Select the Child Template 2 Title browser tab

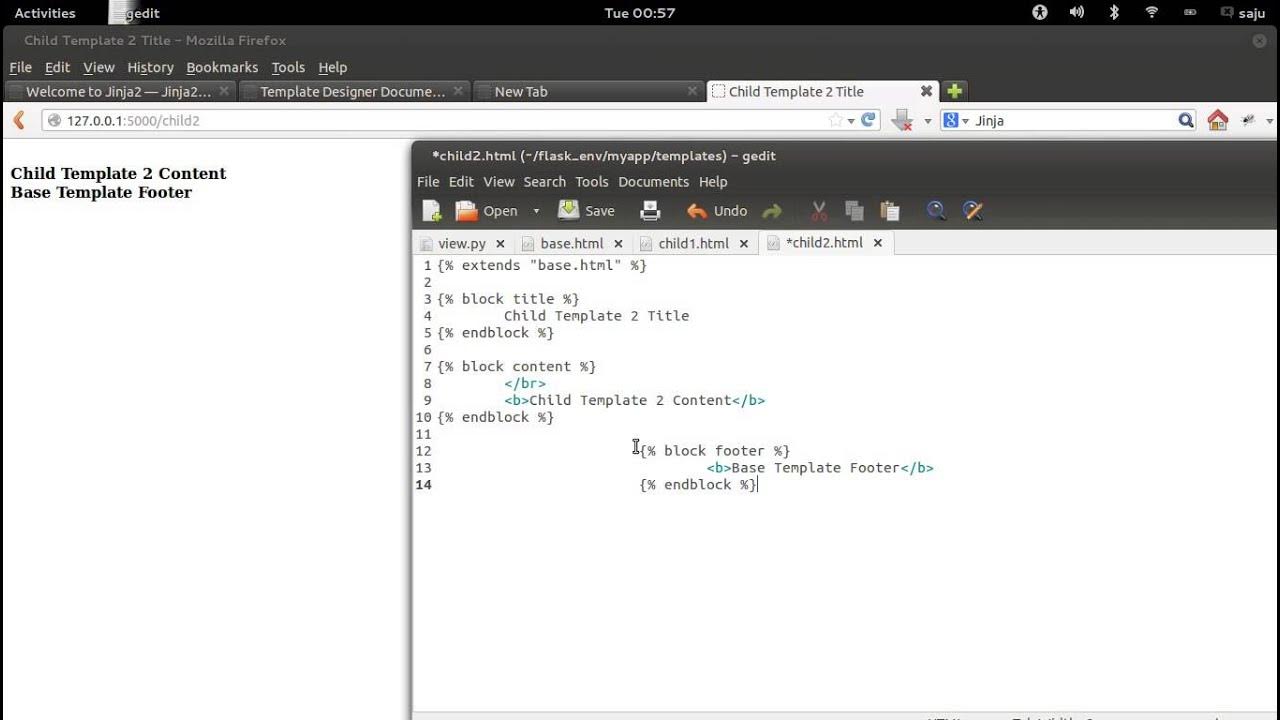(x=822, y=91)
